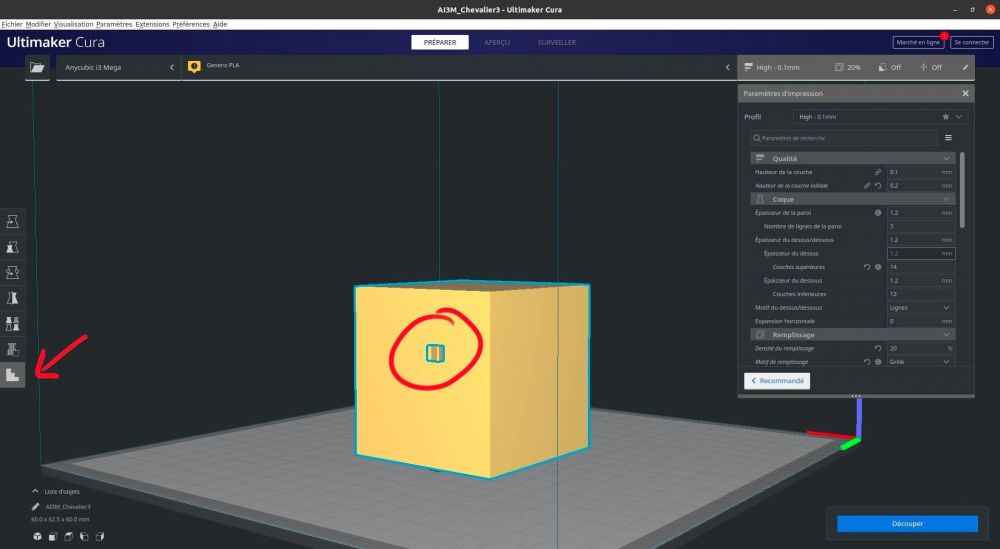The width and height of the screenshot is (1000, 549).
Task: Click the Paramètres de recherche search field
Action: tap(844, 138)
